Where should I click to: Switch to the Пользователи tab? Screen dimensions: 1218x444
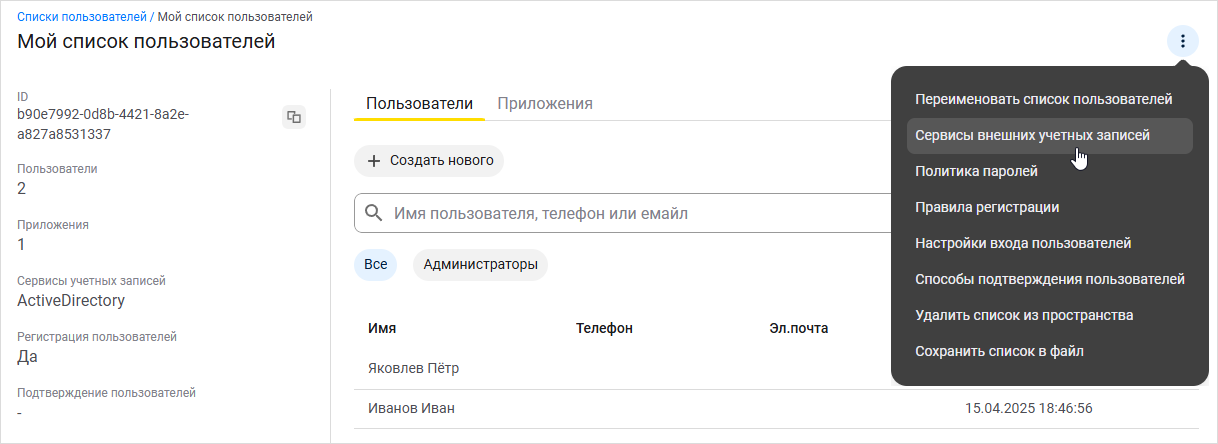coord(419,103)
